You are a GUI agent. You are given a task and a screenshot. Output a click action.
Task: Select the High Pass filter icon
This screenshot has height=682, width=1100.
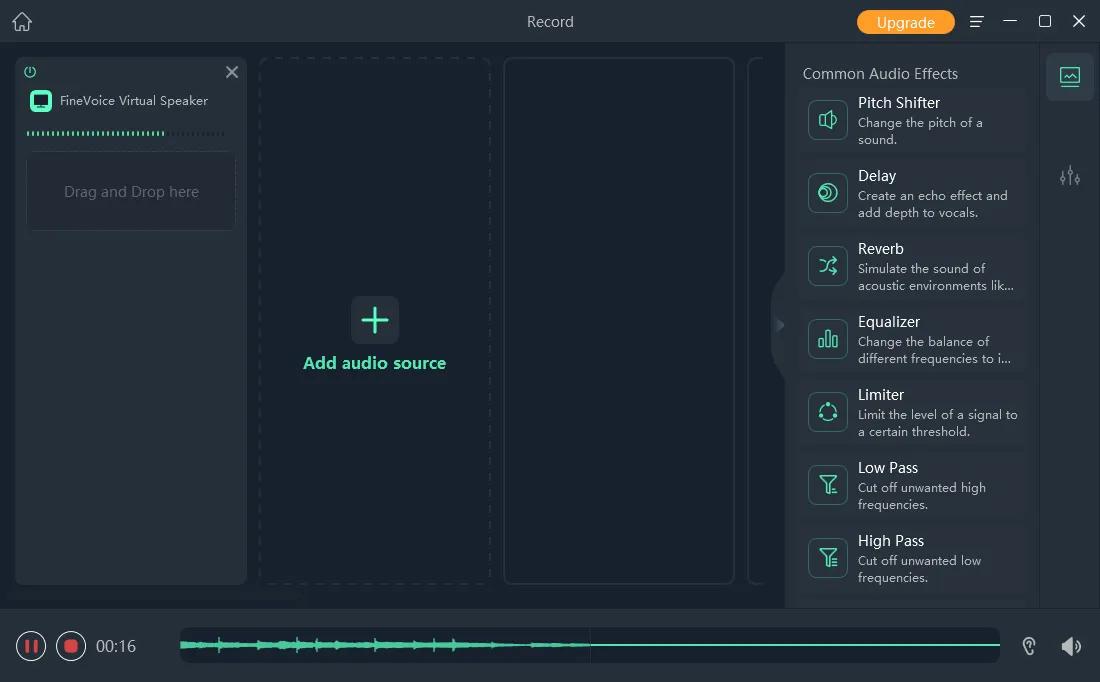click(x=828, y=558)
